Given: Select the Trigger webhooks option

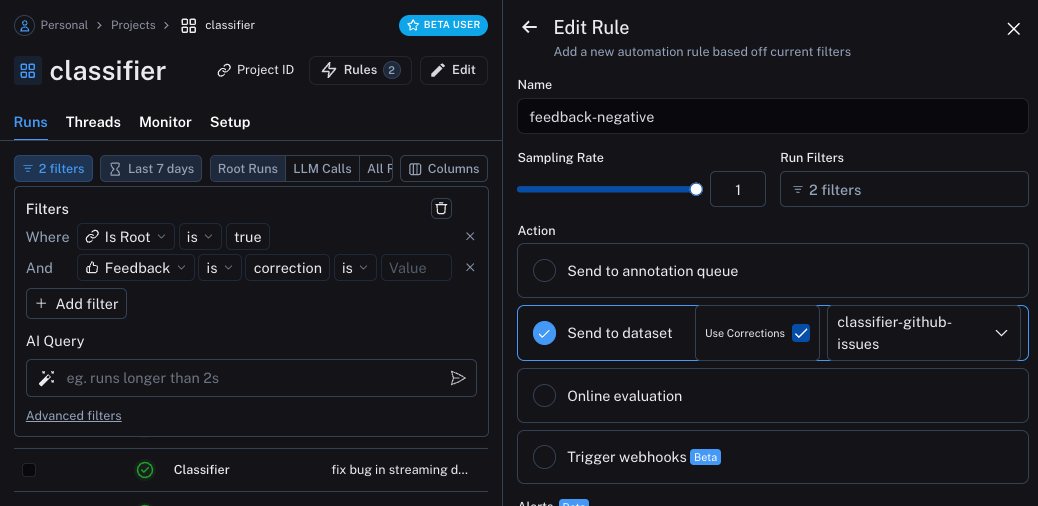Looking at the screenshot, I should [x=544, y=457].
